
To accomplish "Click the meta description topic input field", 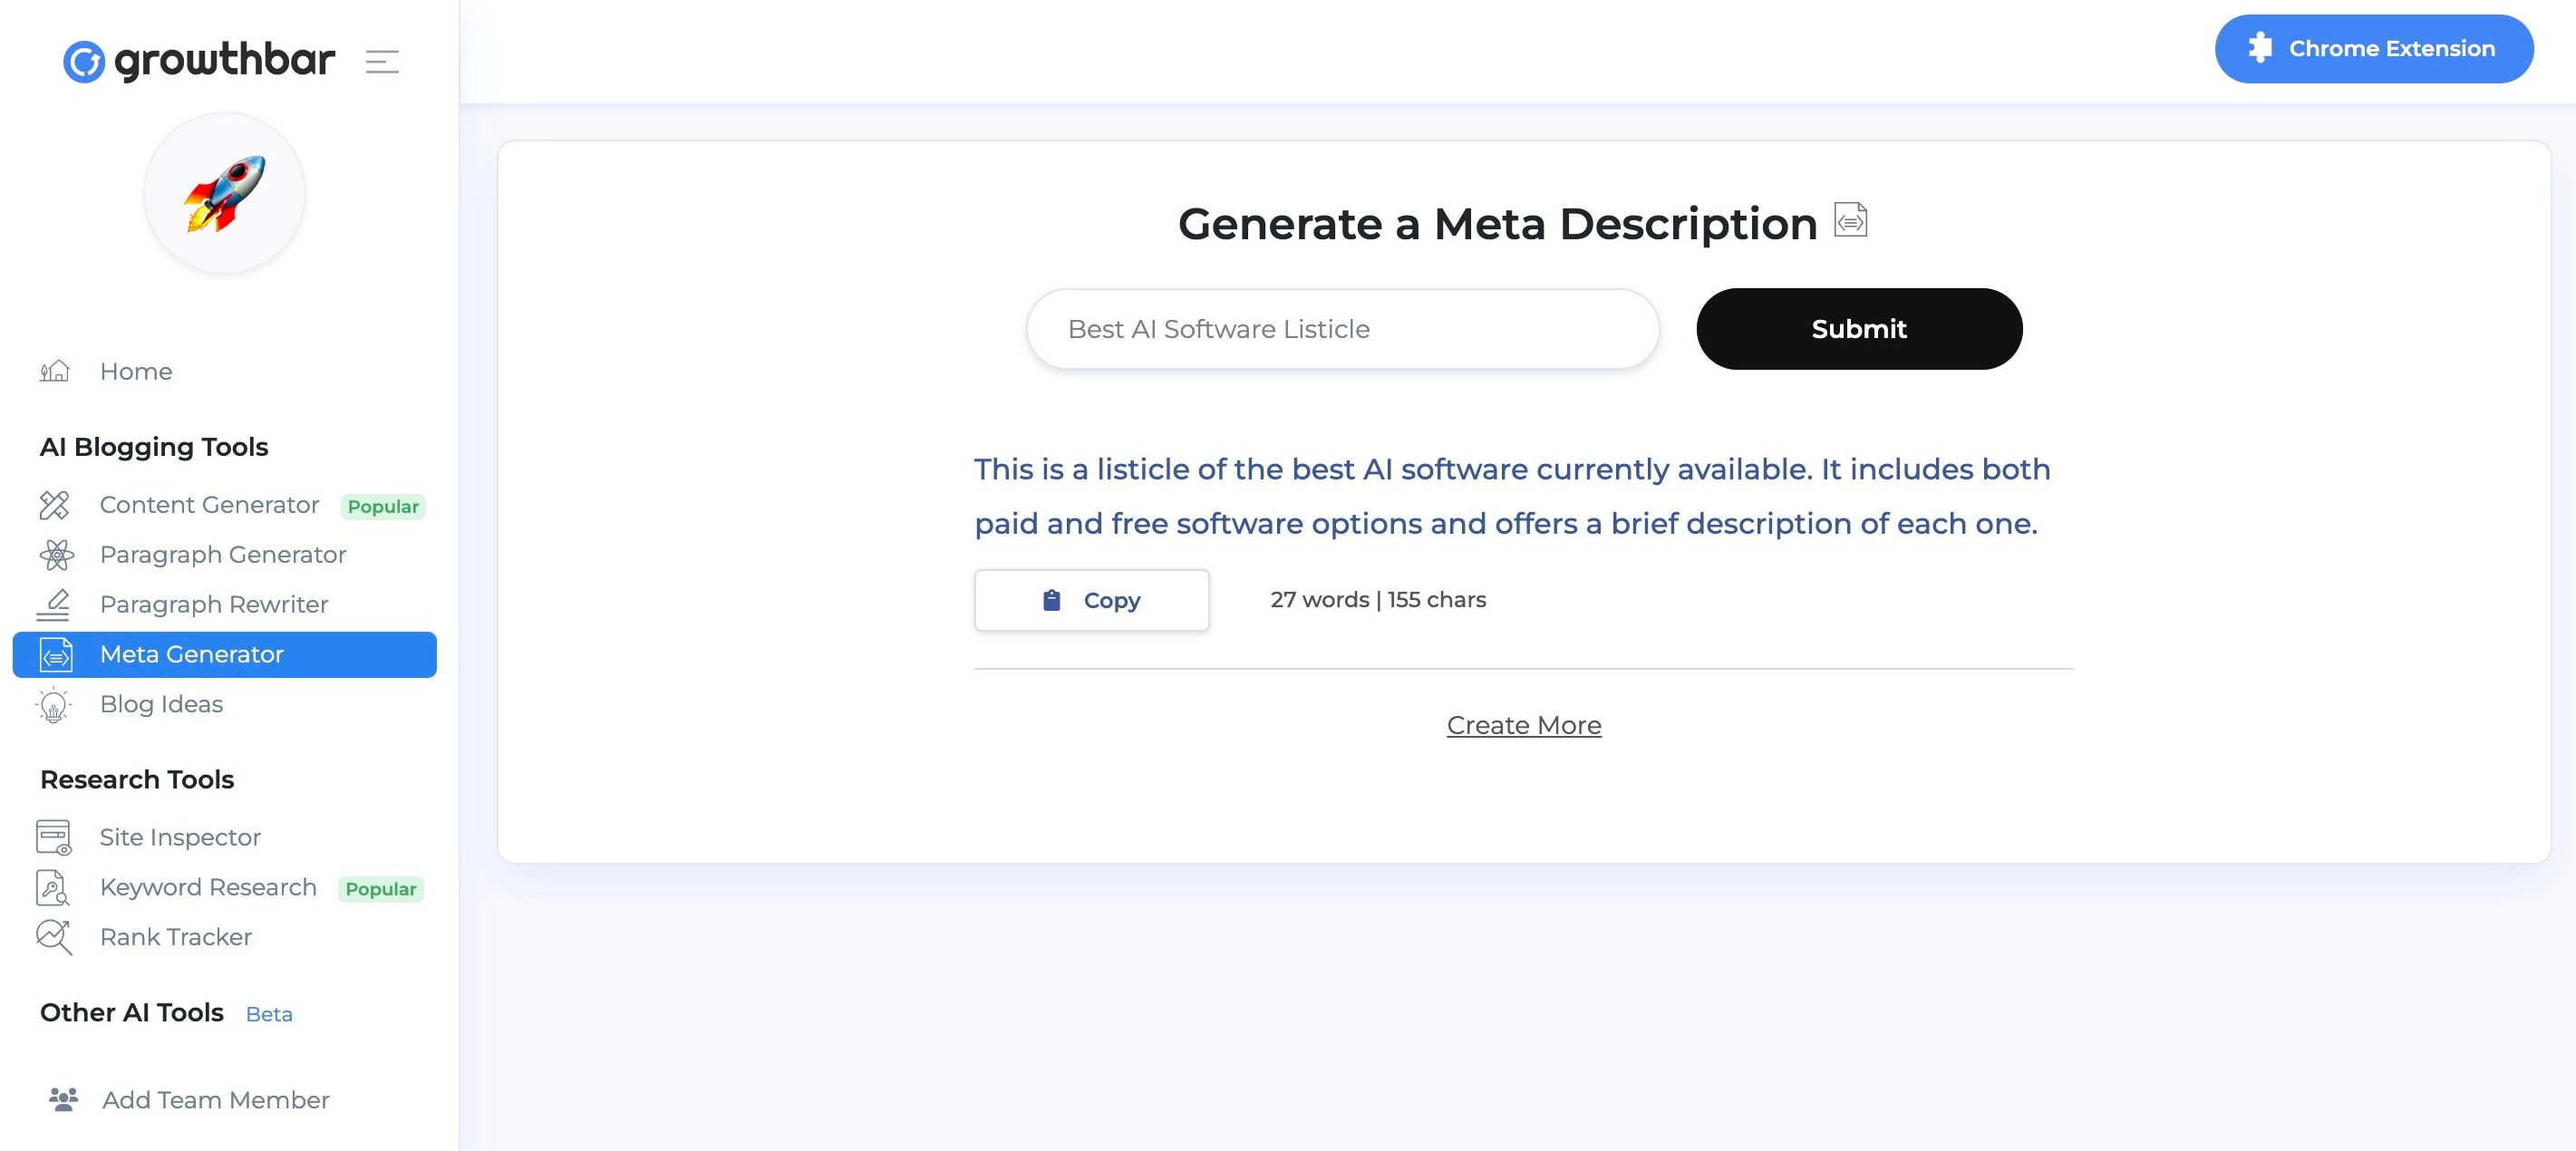I will pos(1342,329).
